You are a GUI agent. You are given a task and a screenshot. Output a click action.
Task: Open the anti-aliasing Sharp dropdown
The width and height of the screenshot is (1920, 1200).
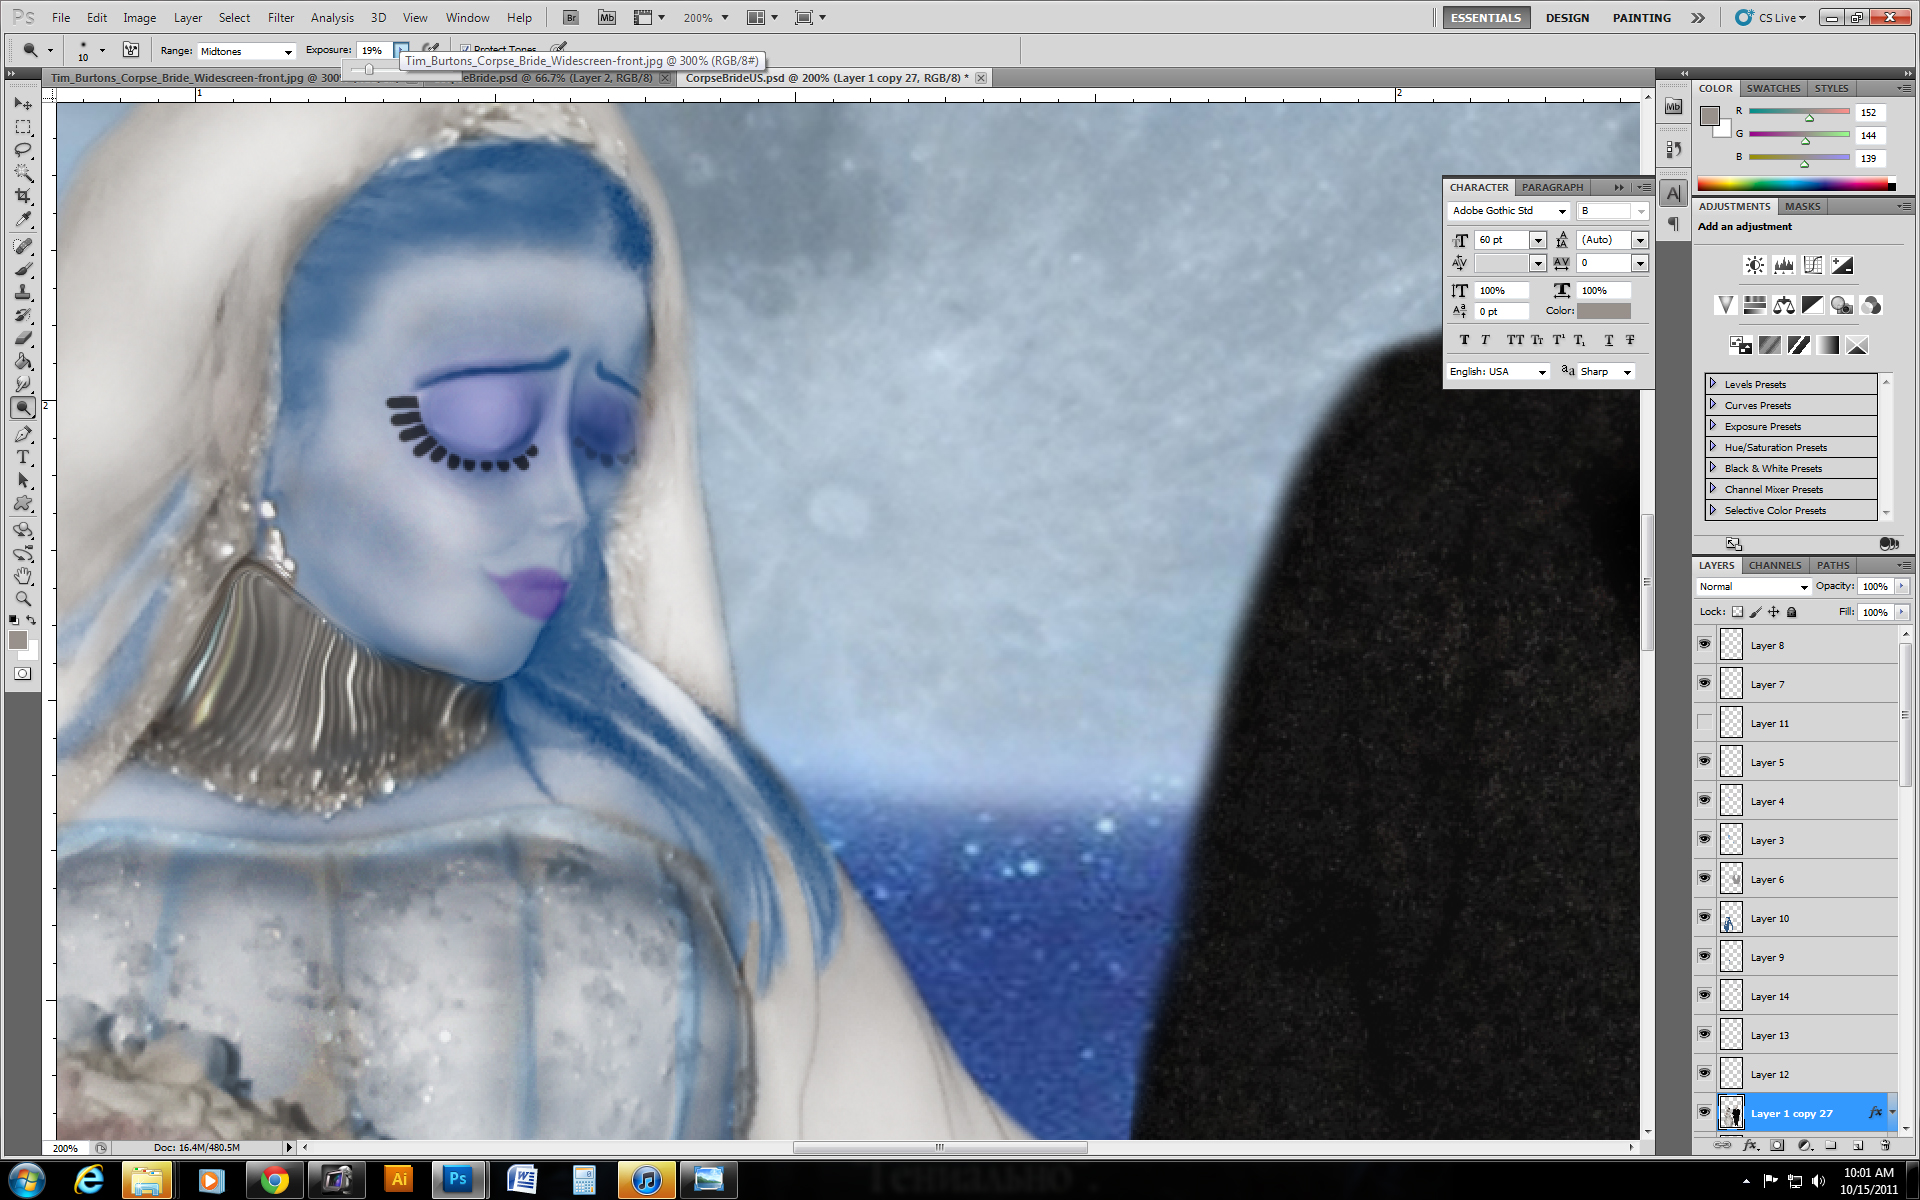tap(1606, 372)
